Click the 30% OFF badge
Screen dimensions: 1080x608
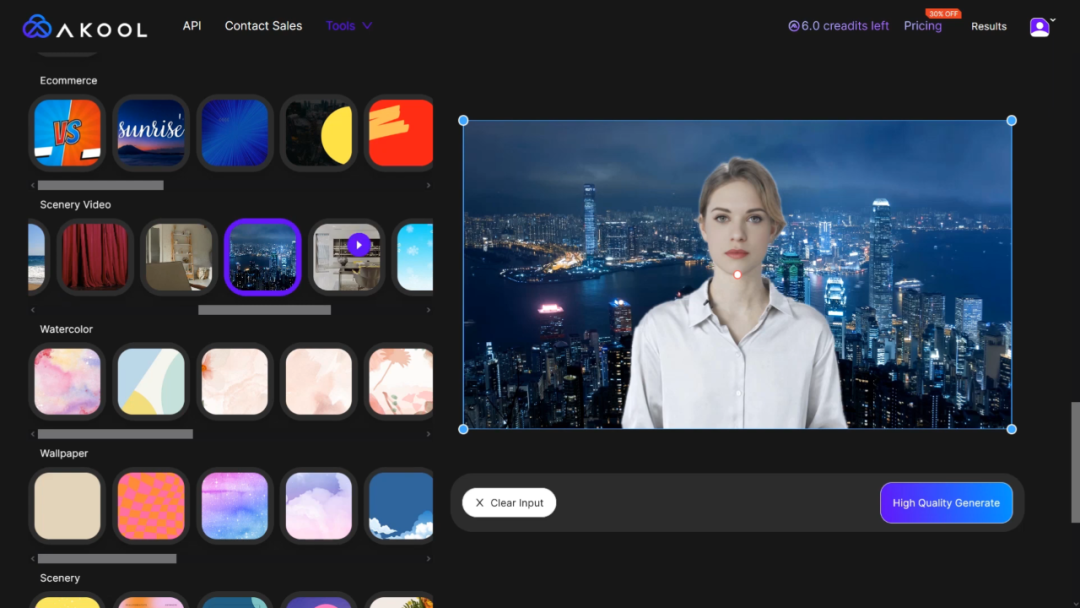click(943, 14)
